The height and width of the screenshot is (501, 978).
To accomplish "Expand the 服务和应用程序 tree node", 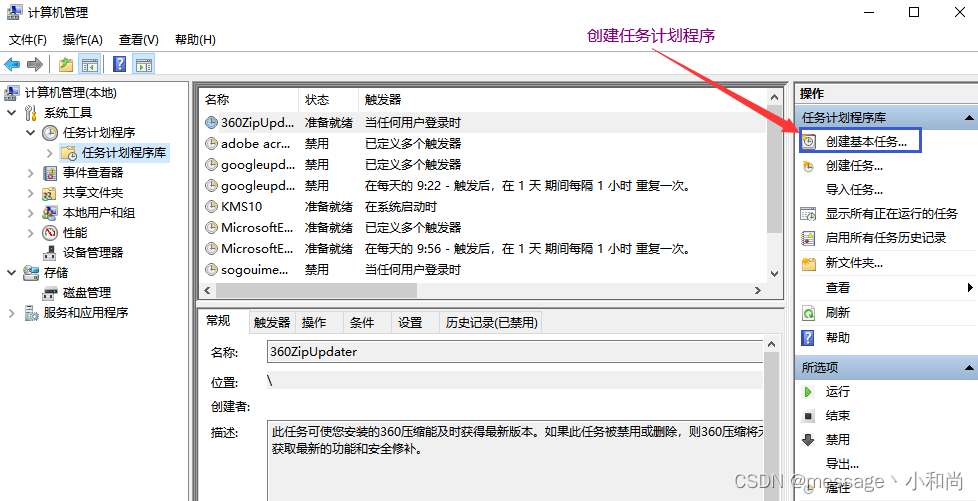I will (x=11, y=313).
